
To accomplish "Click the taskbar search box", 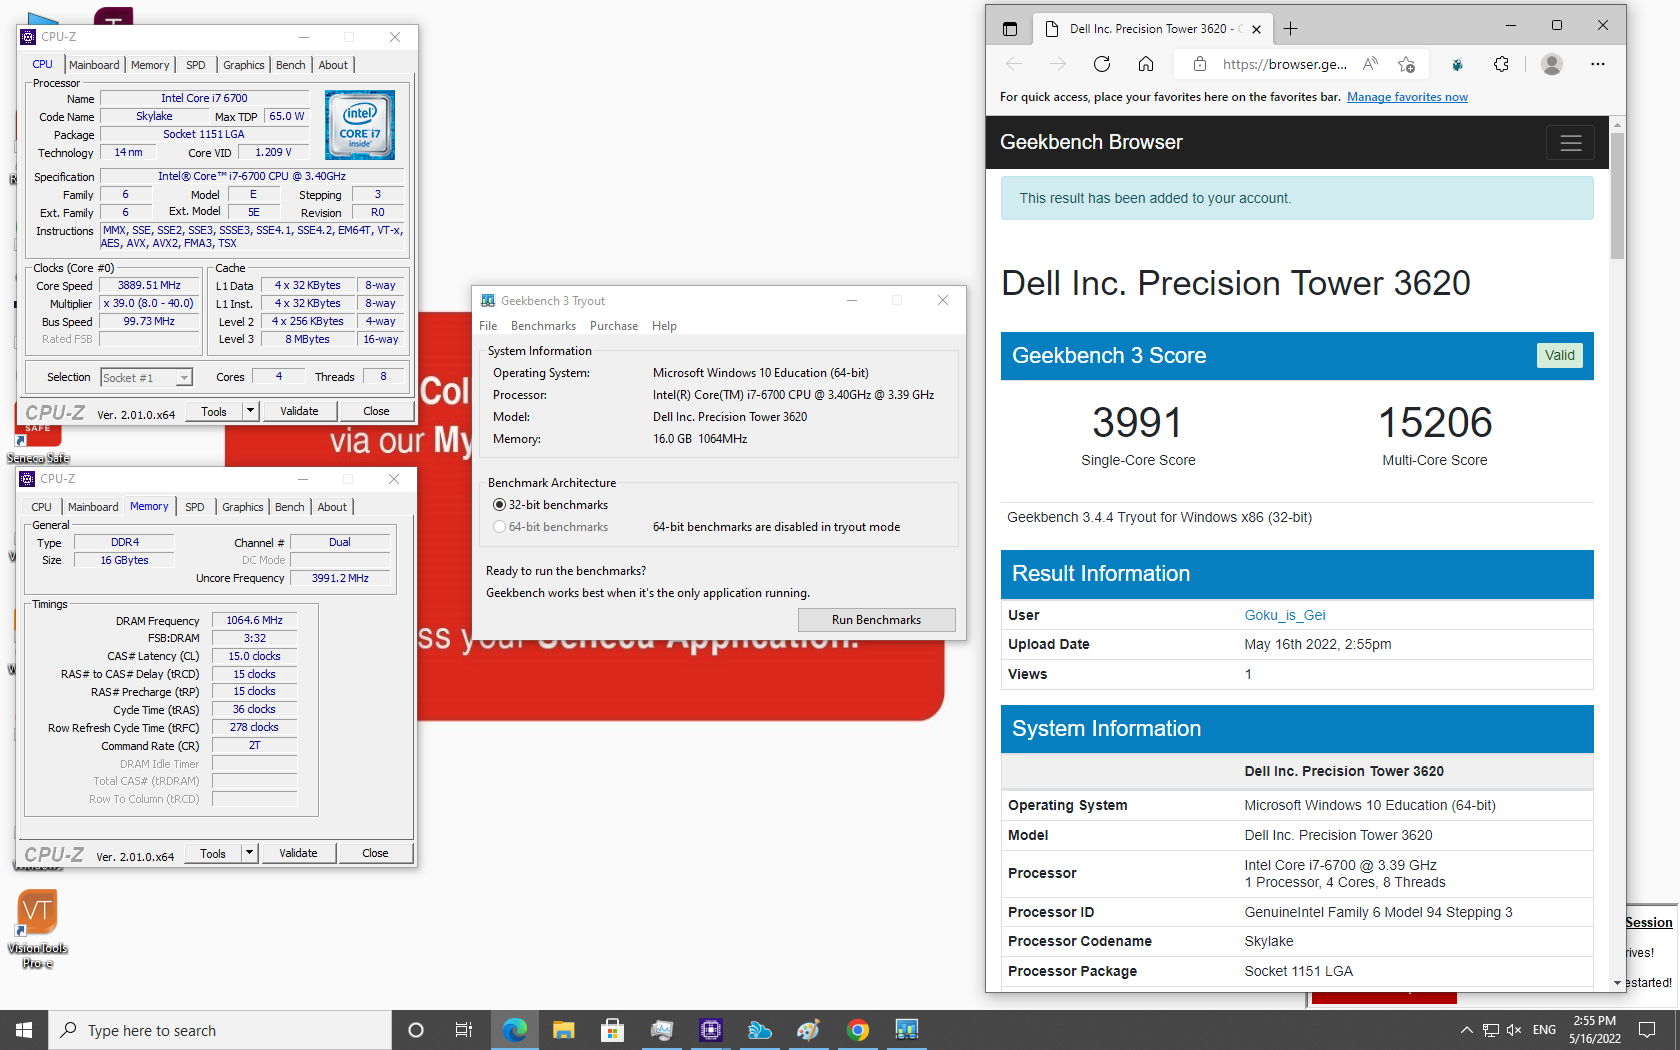I will pyautogui.click(x=220, y=1030).
